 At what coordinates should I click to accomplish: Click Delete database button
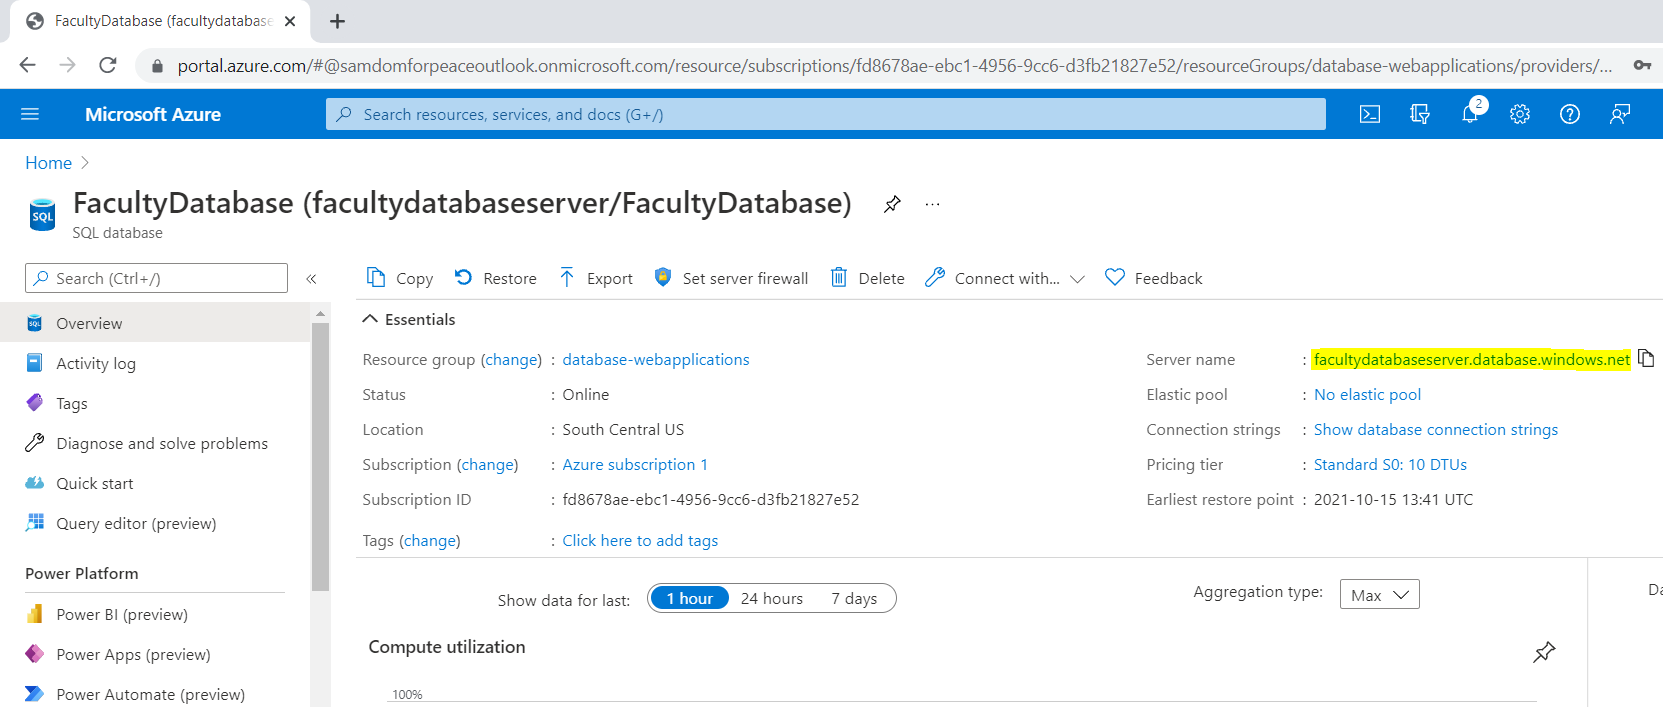868,278
